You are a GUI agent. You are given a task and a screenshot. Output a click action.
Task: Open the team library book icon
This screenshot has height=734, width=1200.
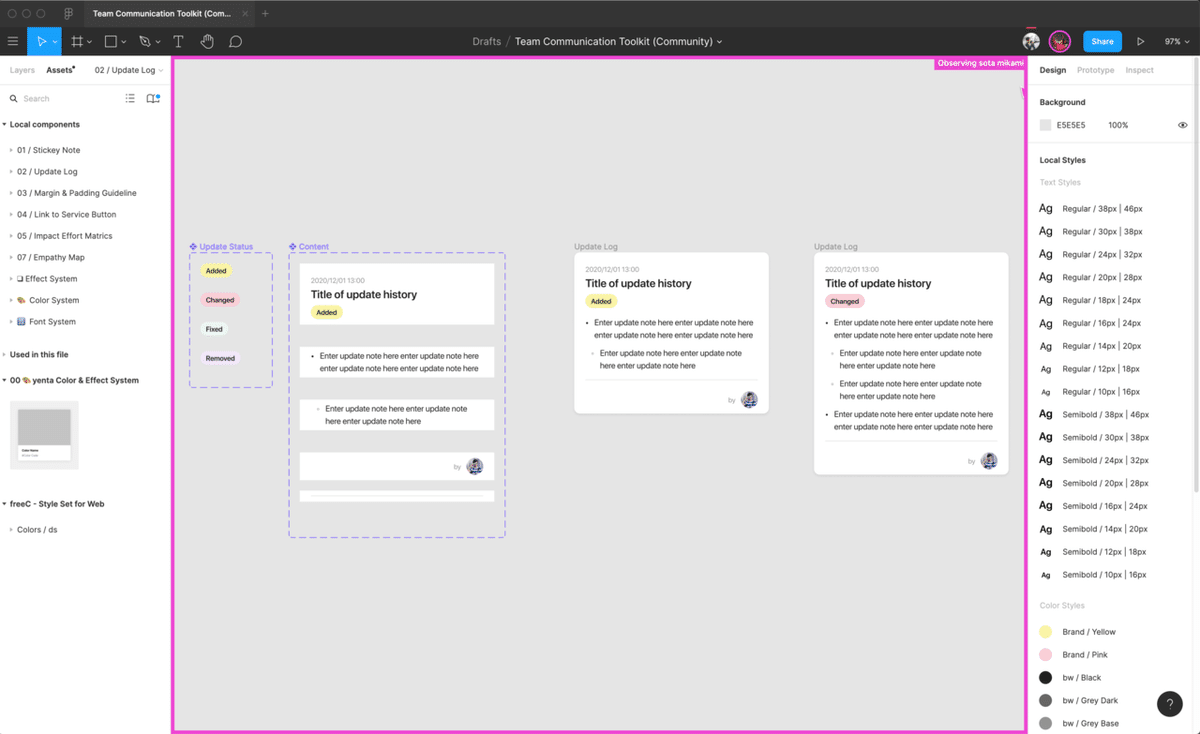[x=153, y=98]
